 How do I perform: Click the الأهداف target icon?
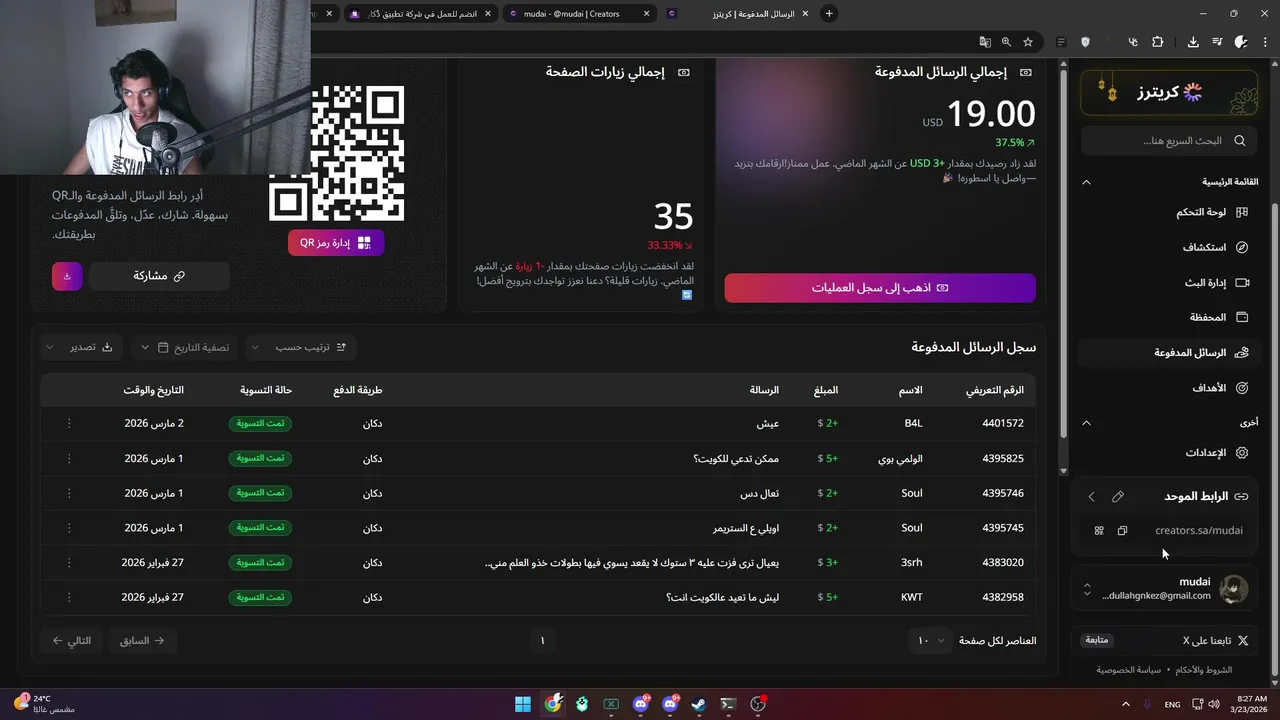point(1242,387)
